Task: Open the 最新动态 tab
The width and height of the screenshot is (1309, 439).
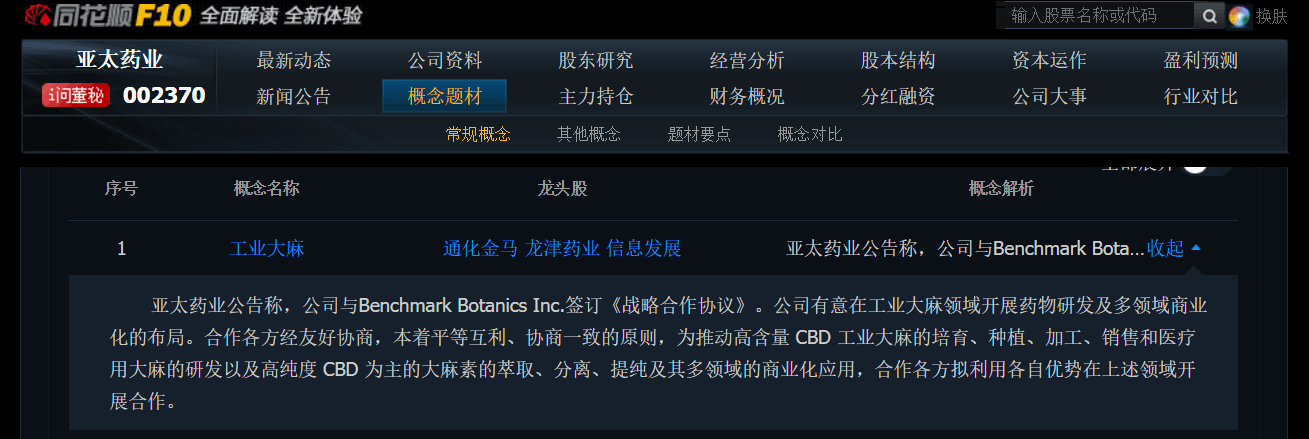Action: pyautogui.click(x=293, y=60)
